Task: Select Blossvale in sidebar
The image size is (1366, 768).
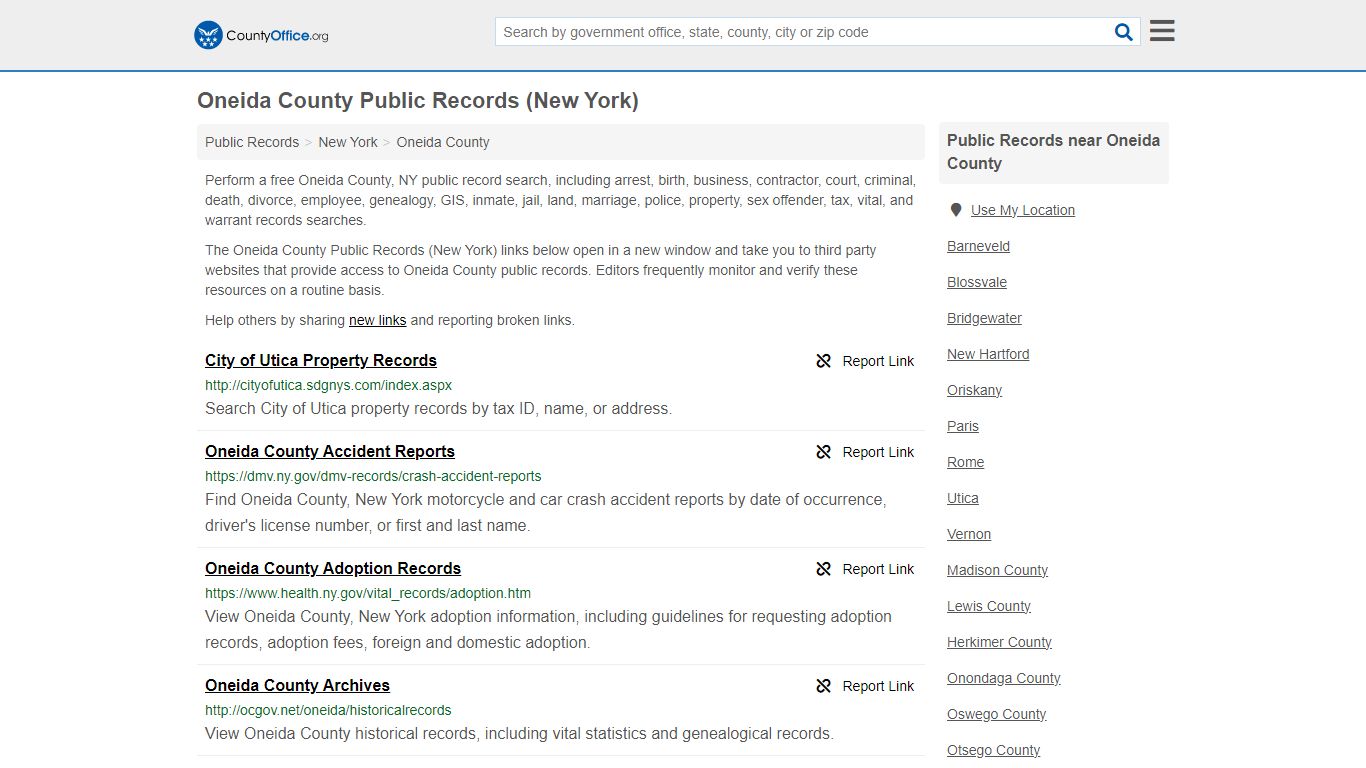Action: pos(977,282)
